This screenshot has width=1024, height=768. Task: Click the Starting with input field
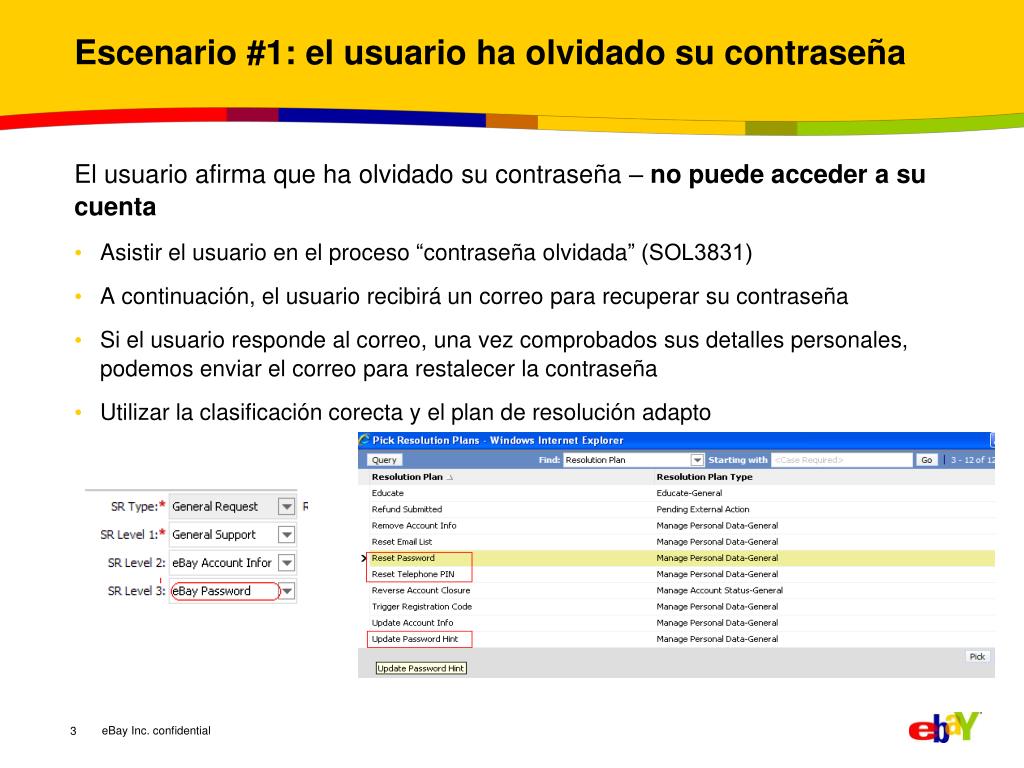pos(841,460)
